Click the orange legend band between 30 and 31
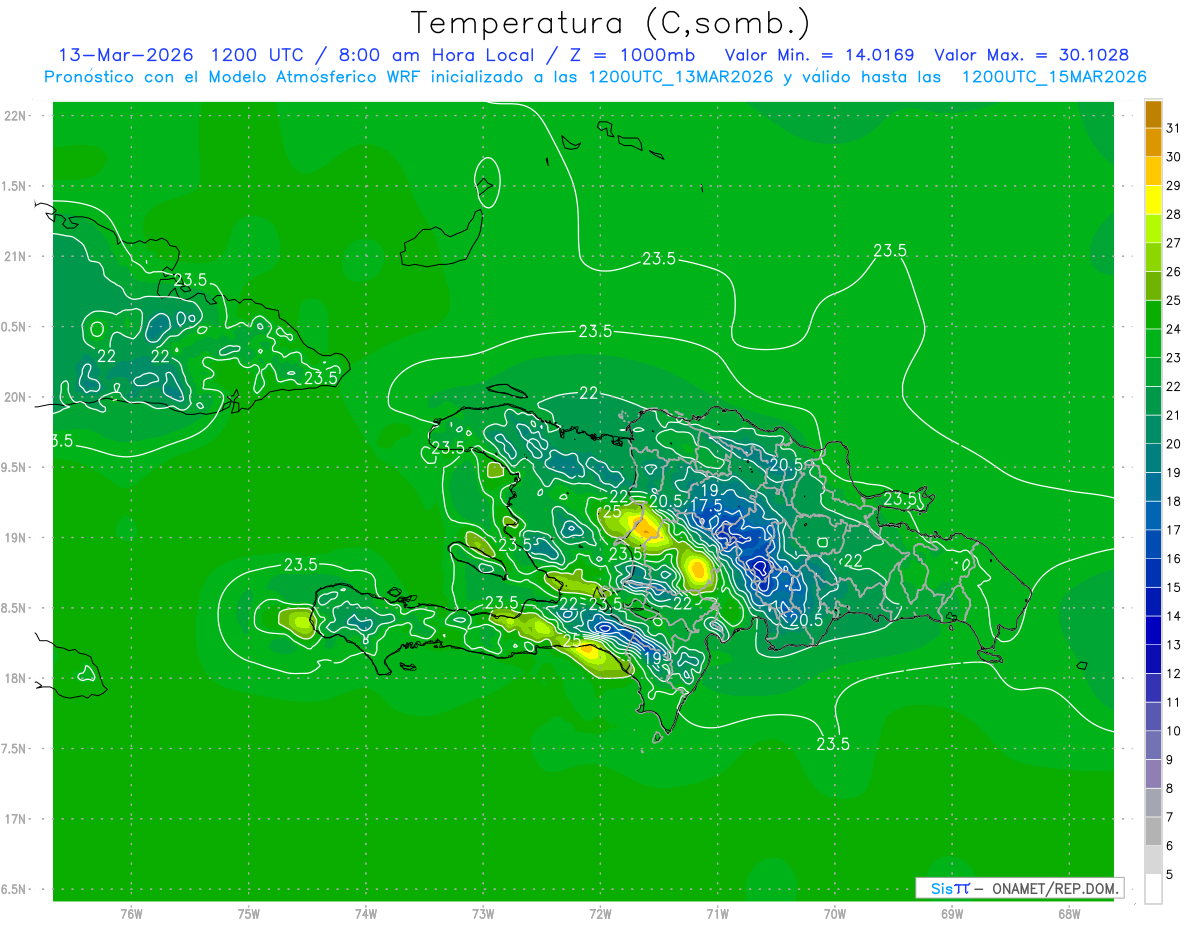The width and height of the screenshot is (1200, 927). 1153,143
